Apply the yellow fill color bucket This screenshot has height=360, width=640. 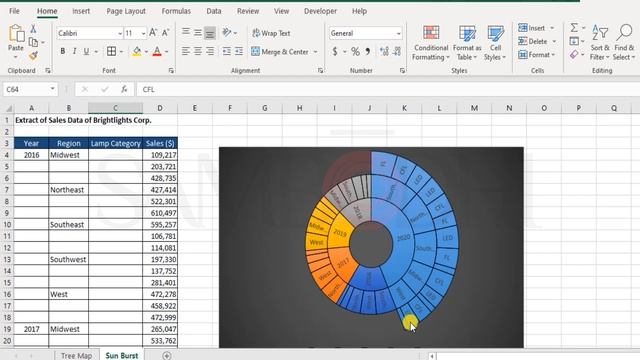137,51
